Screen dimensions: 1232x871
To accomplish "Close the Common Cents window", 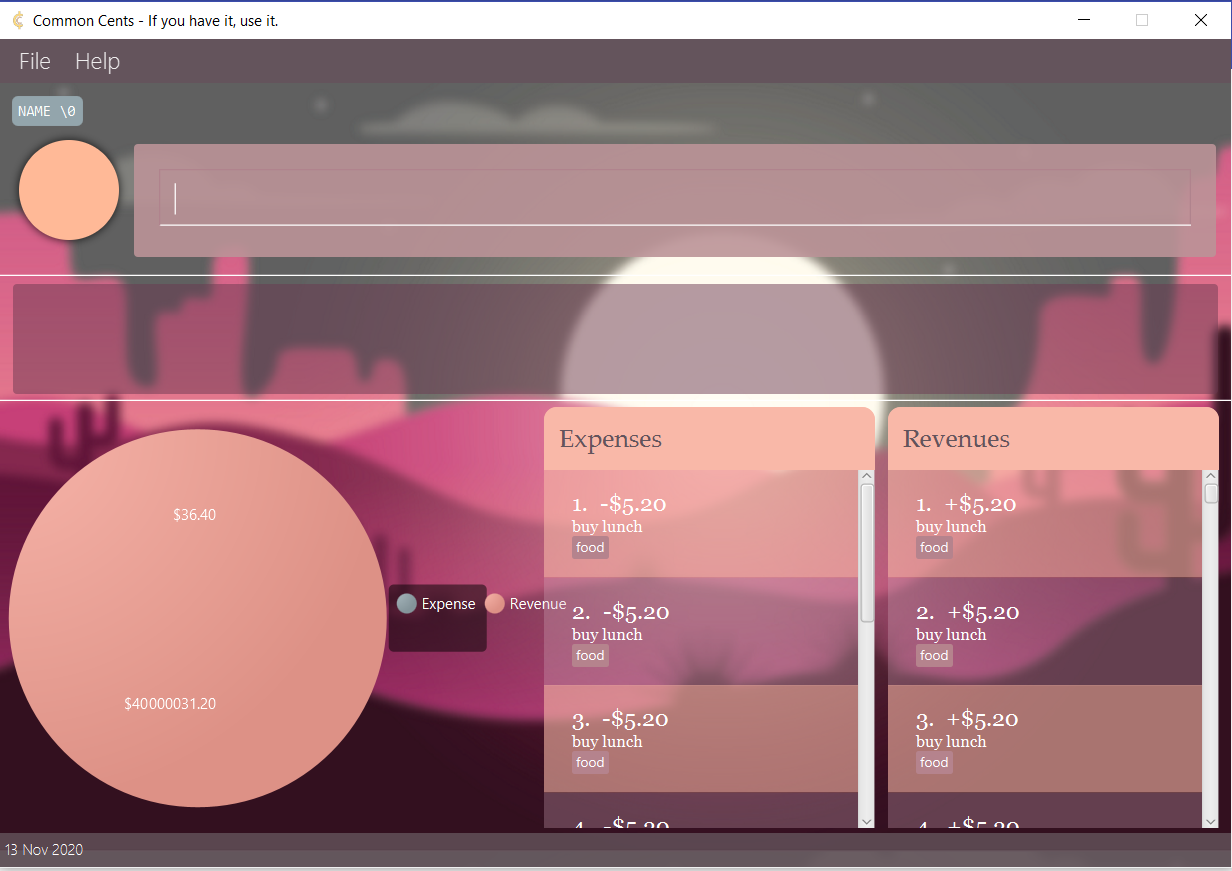I will click(1201, 20).
